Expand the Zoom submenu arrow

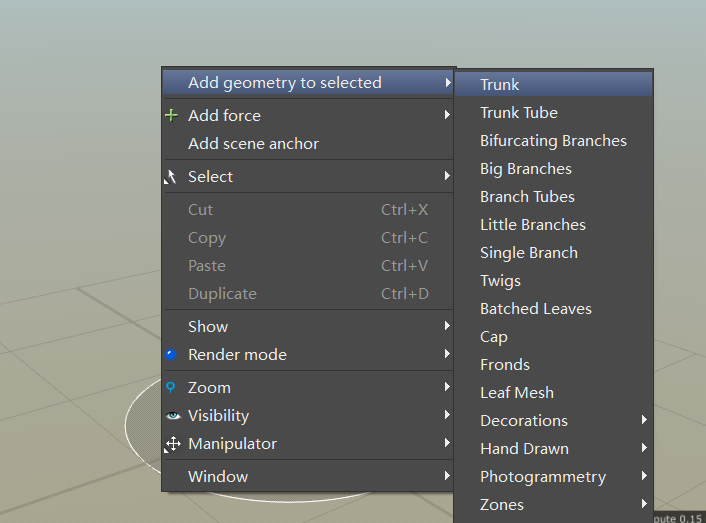coord(448,387)
